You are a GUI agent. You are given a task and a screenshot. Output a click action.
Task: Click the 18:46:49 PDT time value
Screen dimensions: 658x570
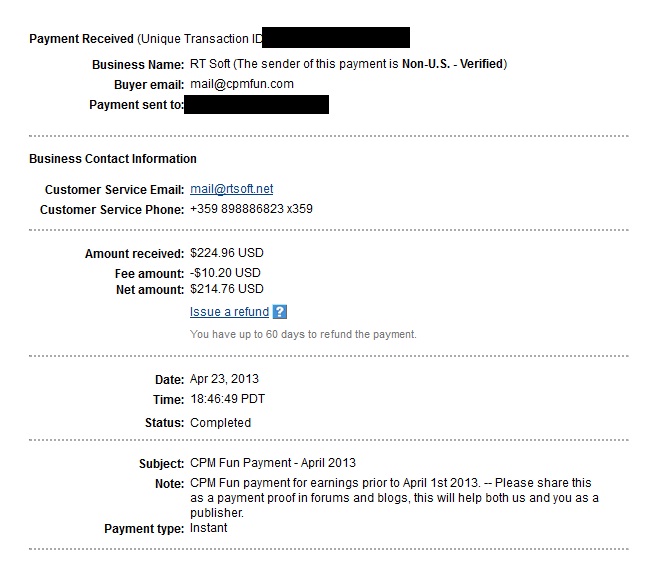coord(227,399)
